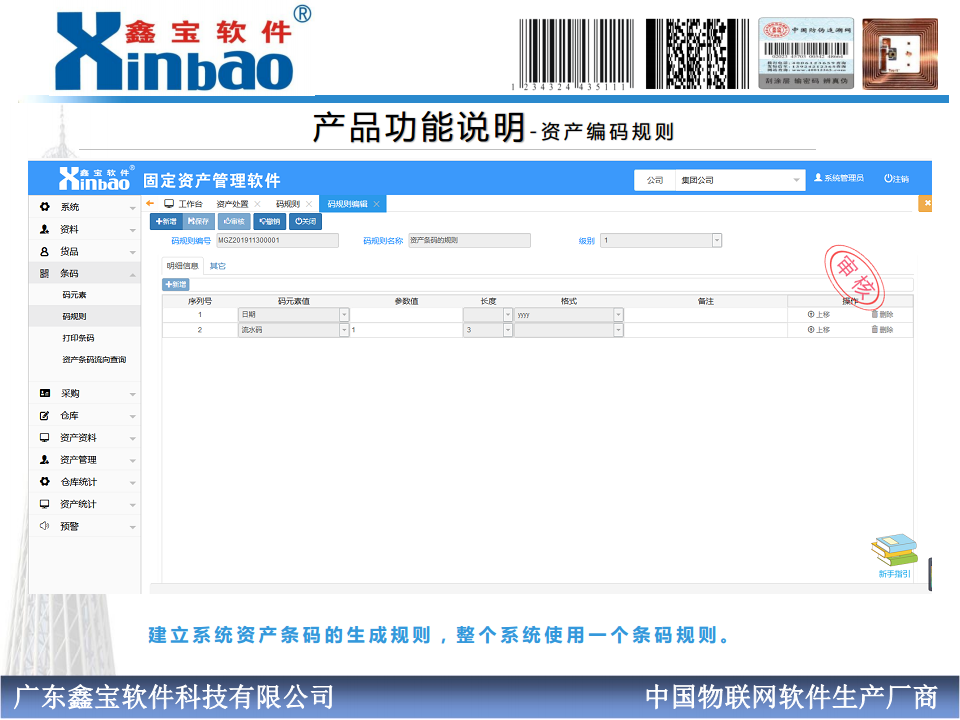Click 删除 delete in row 2
This screenshot has height=720, width=960.
click(x=882, y=330)
